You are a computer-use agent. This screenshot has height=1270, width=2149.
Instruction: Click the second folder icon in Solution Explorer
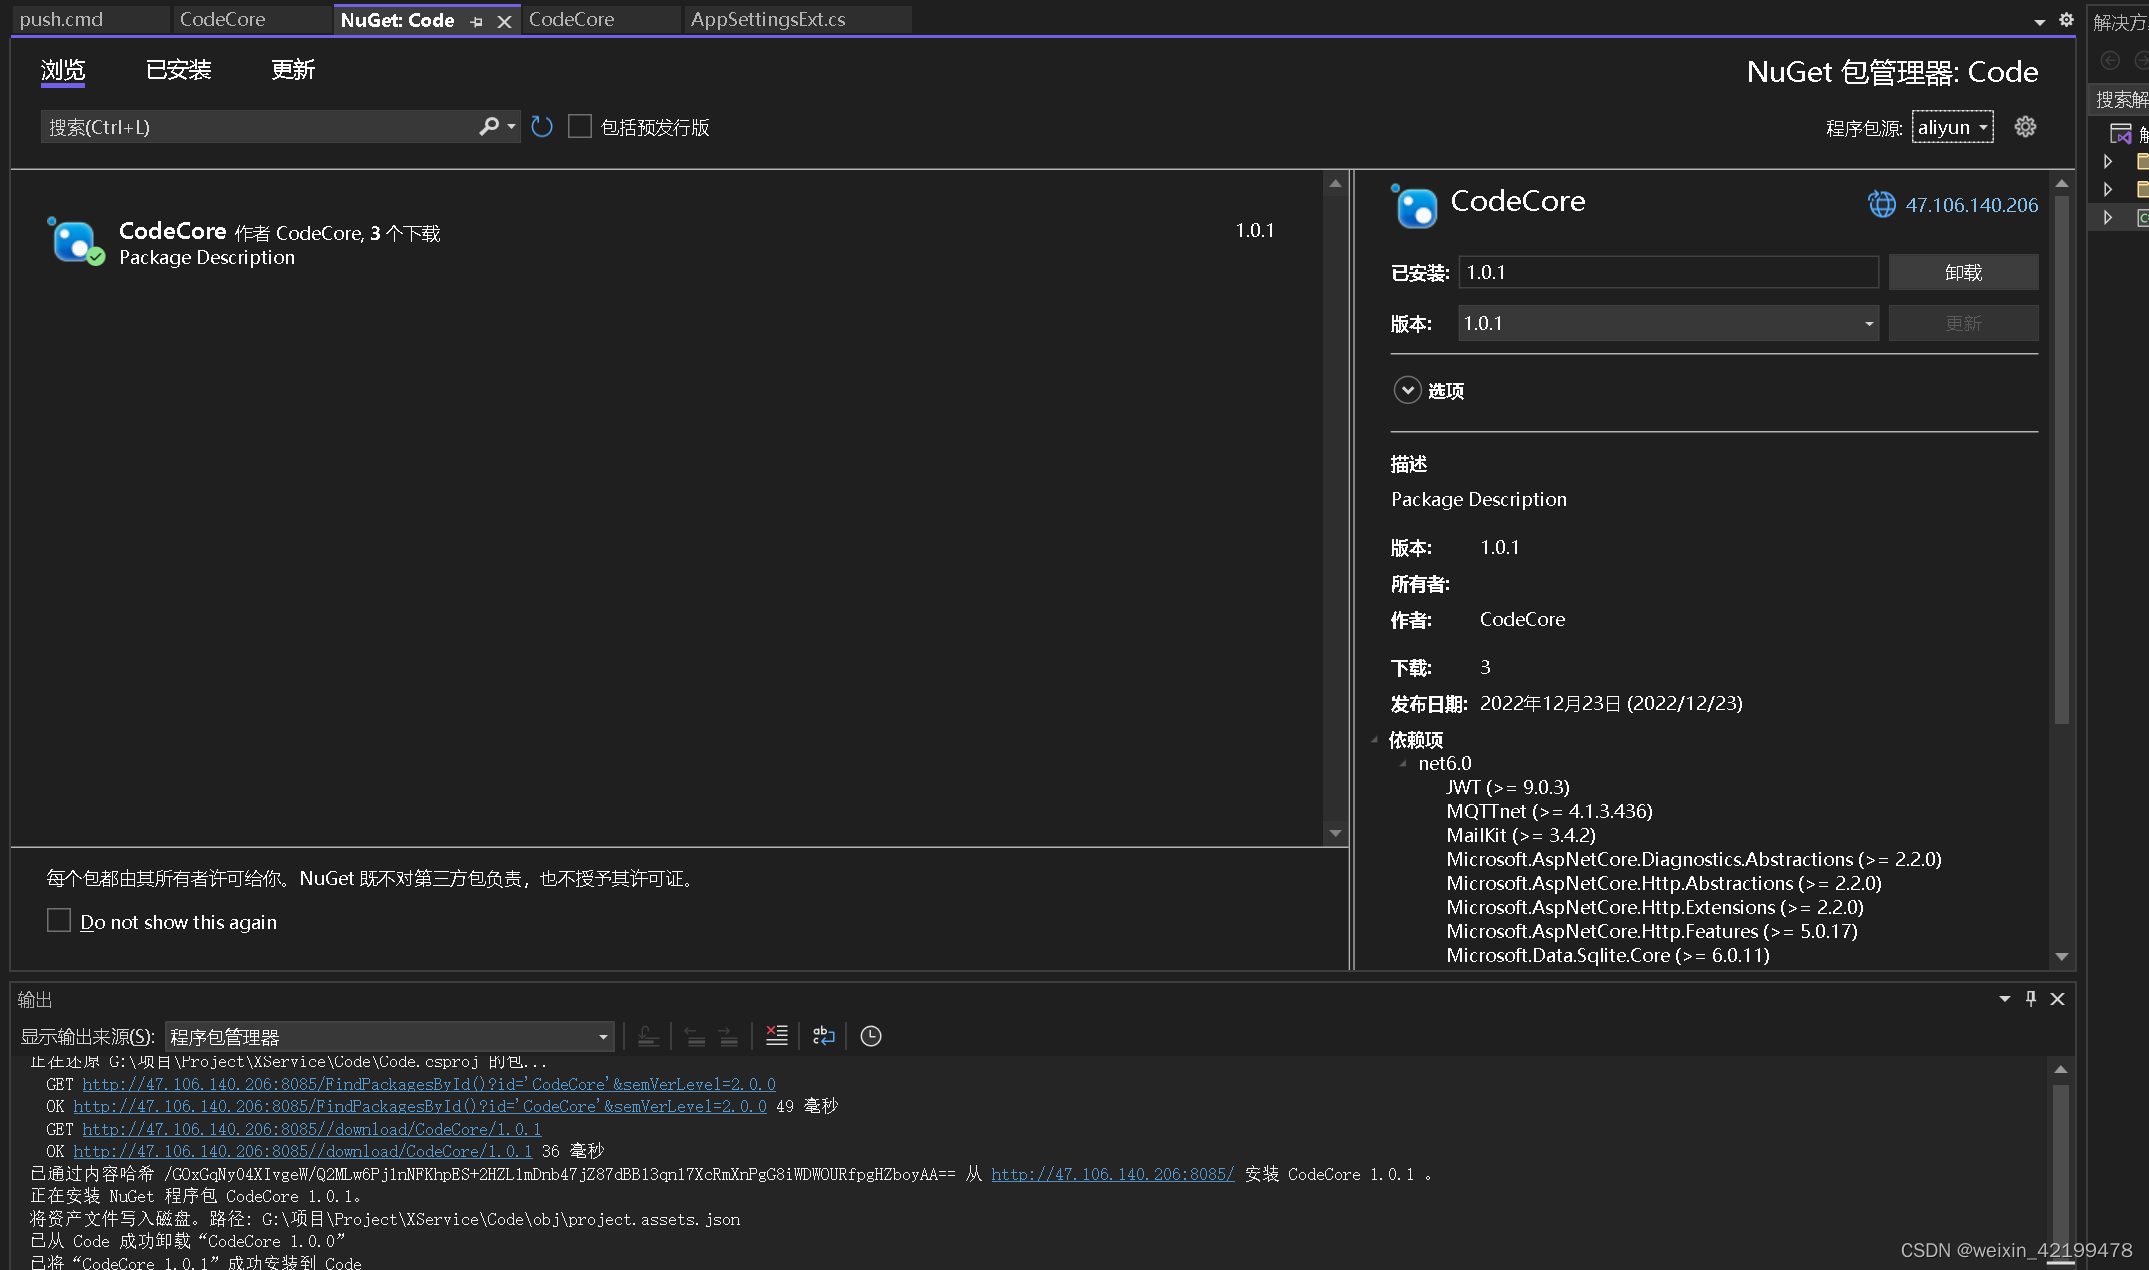click(x=2143, y=189)
